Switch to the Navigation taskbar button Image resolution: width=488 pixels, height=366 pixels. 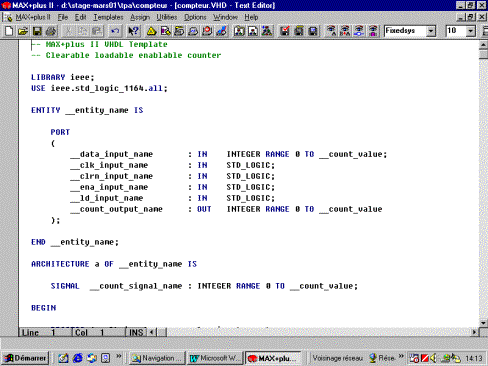[x=157, y=358]
